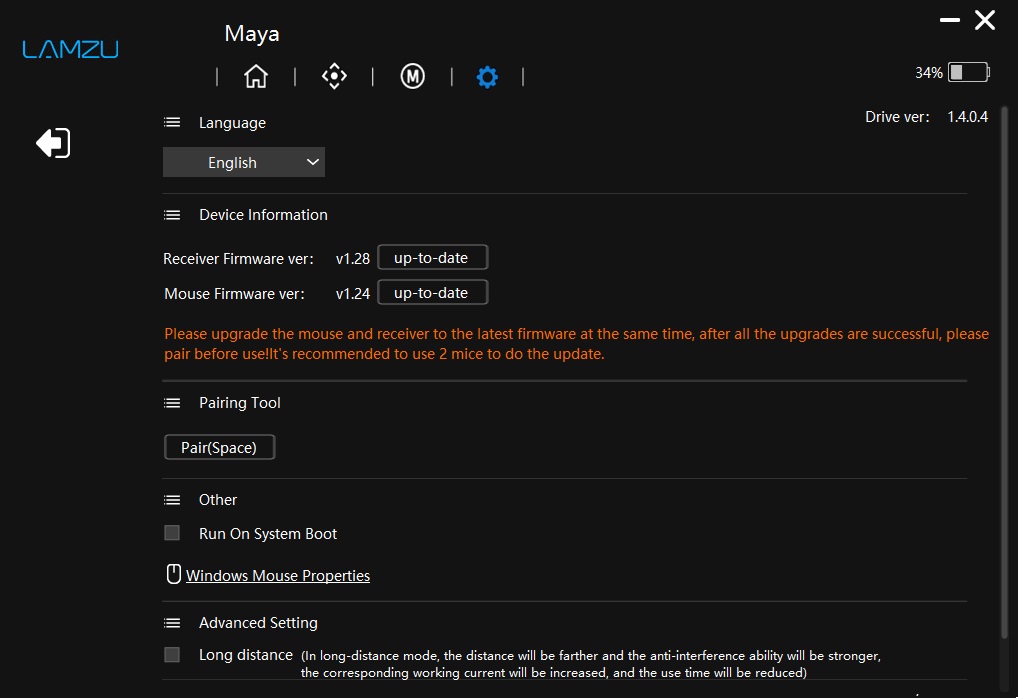Open the Macro tab (M icon)
The image size is (1018, 698).
tap(412, 77)
